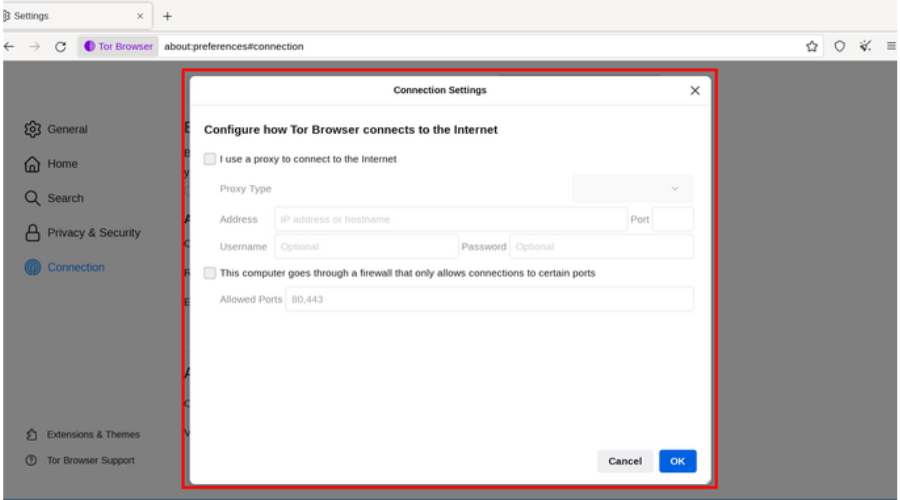This screenshot has width=900, height=500.
Task: Close the Connection Settings dialog
Action: (695, 91)
